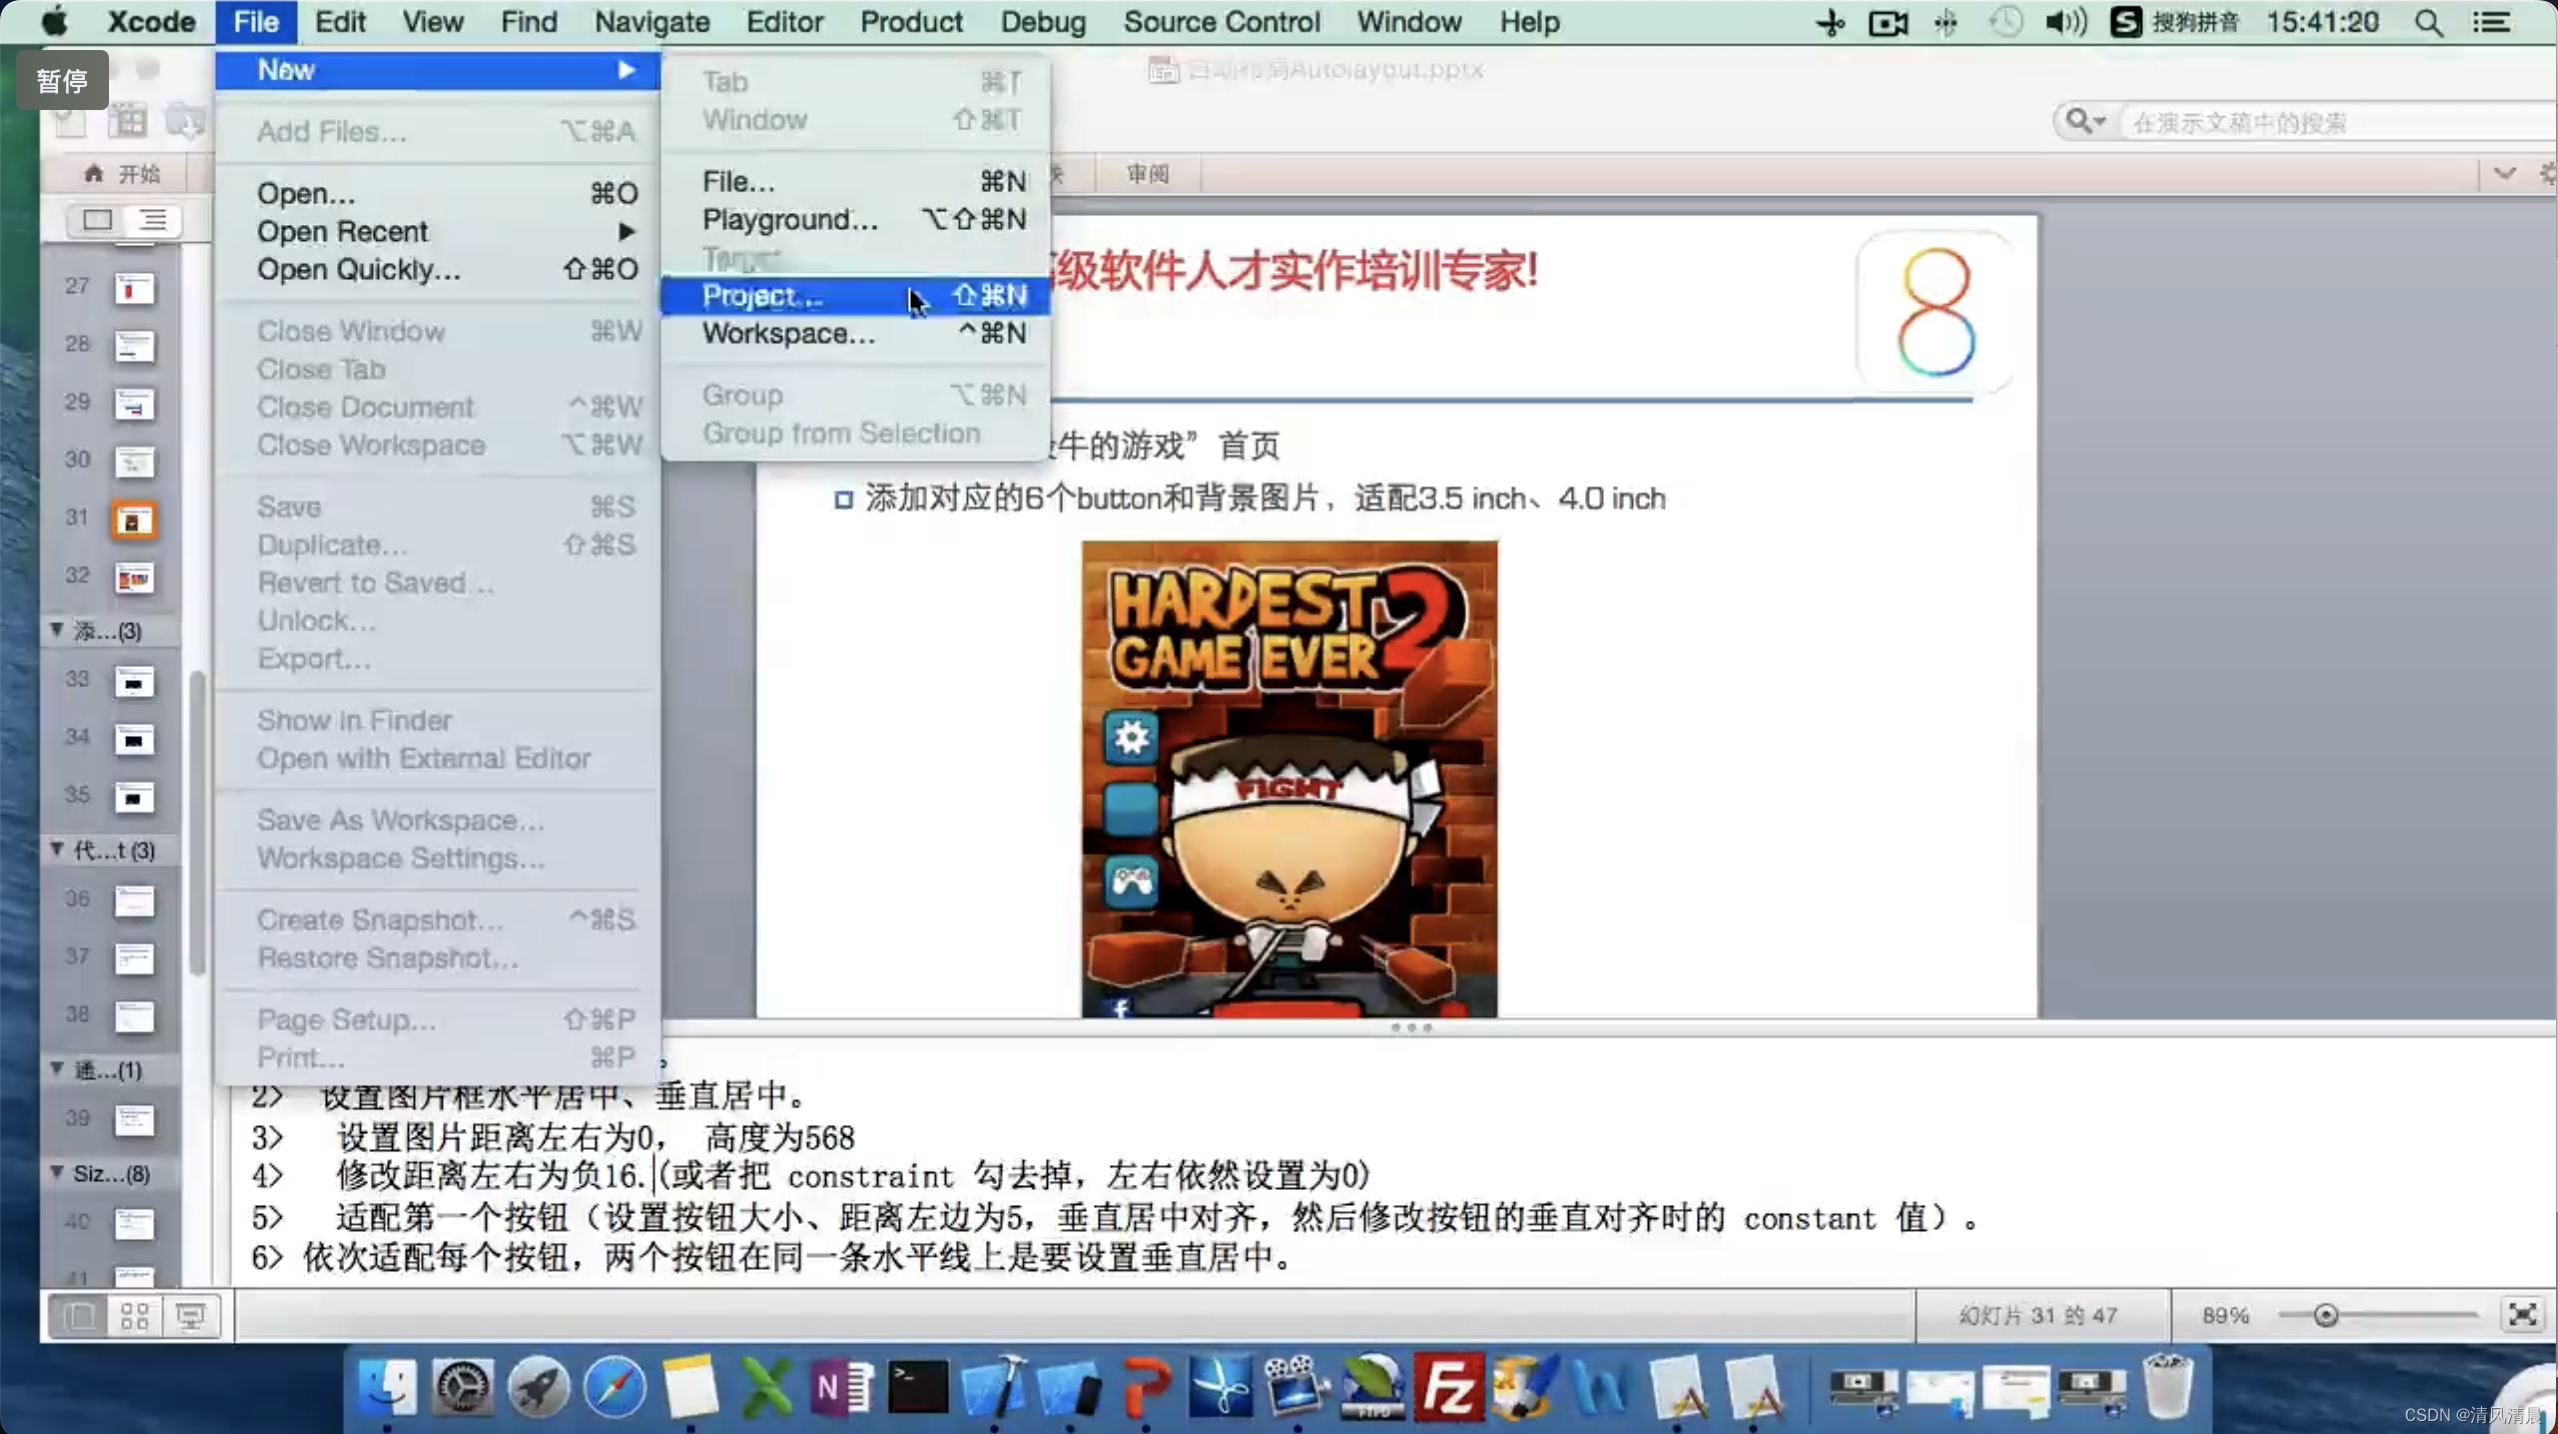Select Open Quickly… in File menu
2558x1434 pixels.
pos(438,269)
